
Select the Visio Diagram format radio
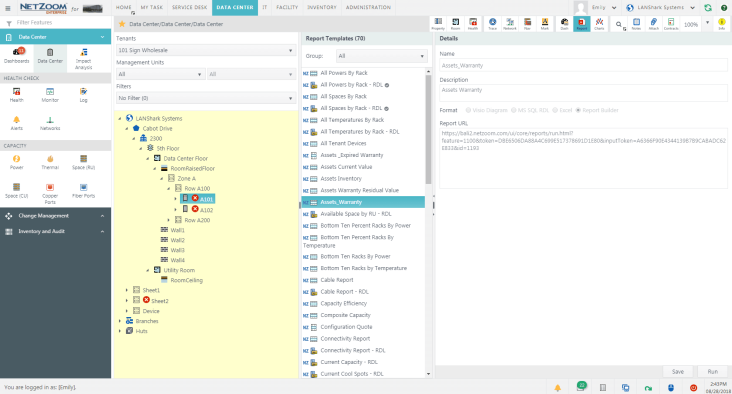(x=468, y=110)
